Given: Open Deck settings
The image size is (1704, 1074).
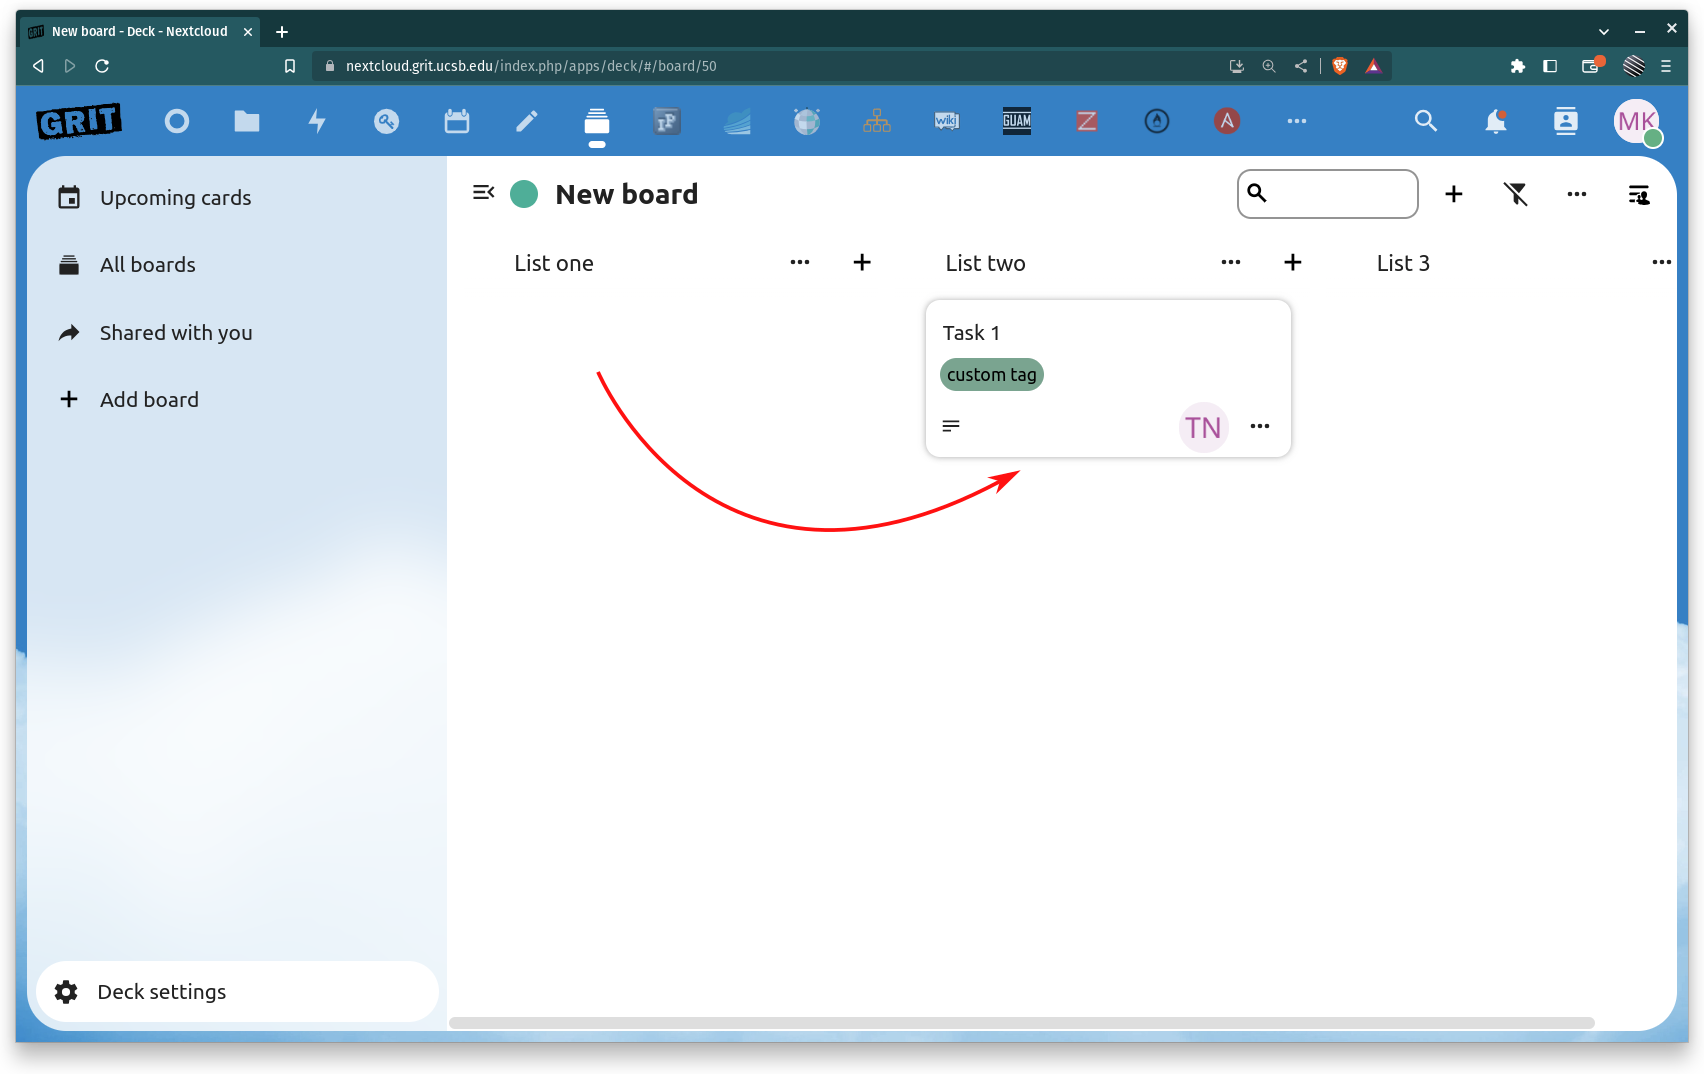Looking at the screenshot, I should pyautogui.click(x=237, y=992).
